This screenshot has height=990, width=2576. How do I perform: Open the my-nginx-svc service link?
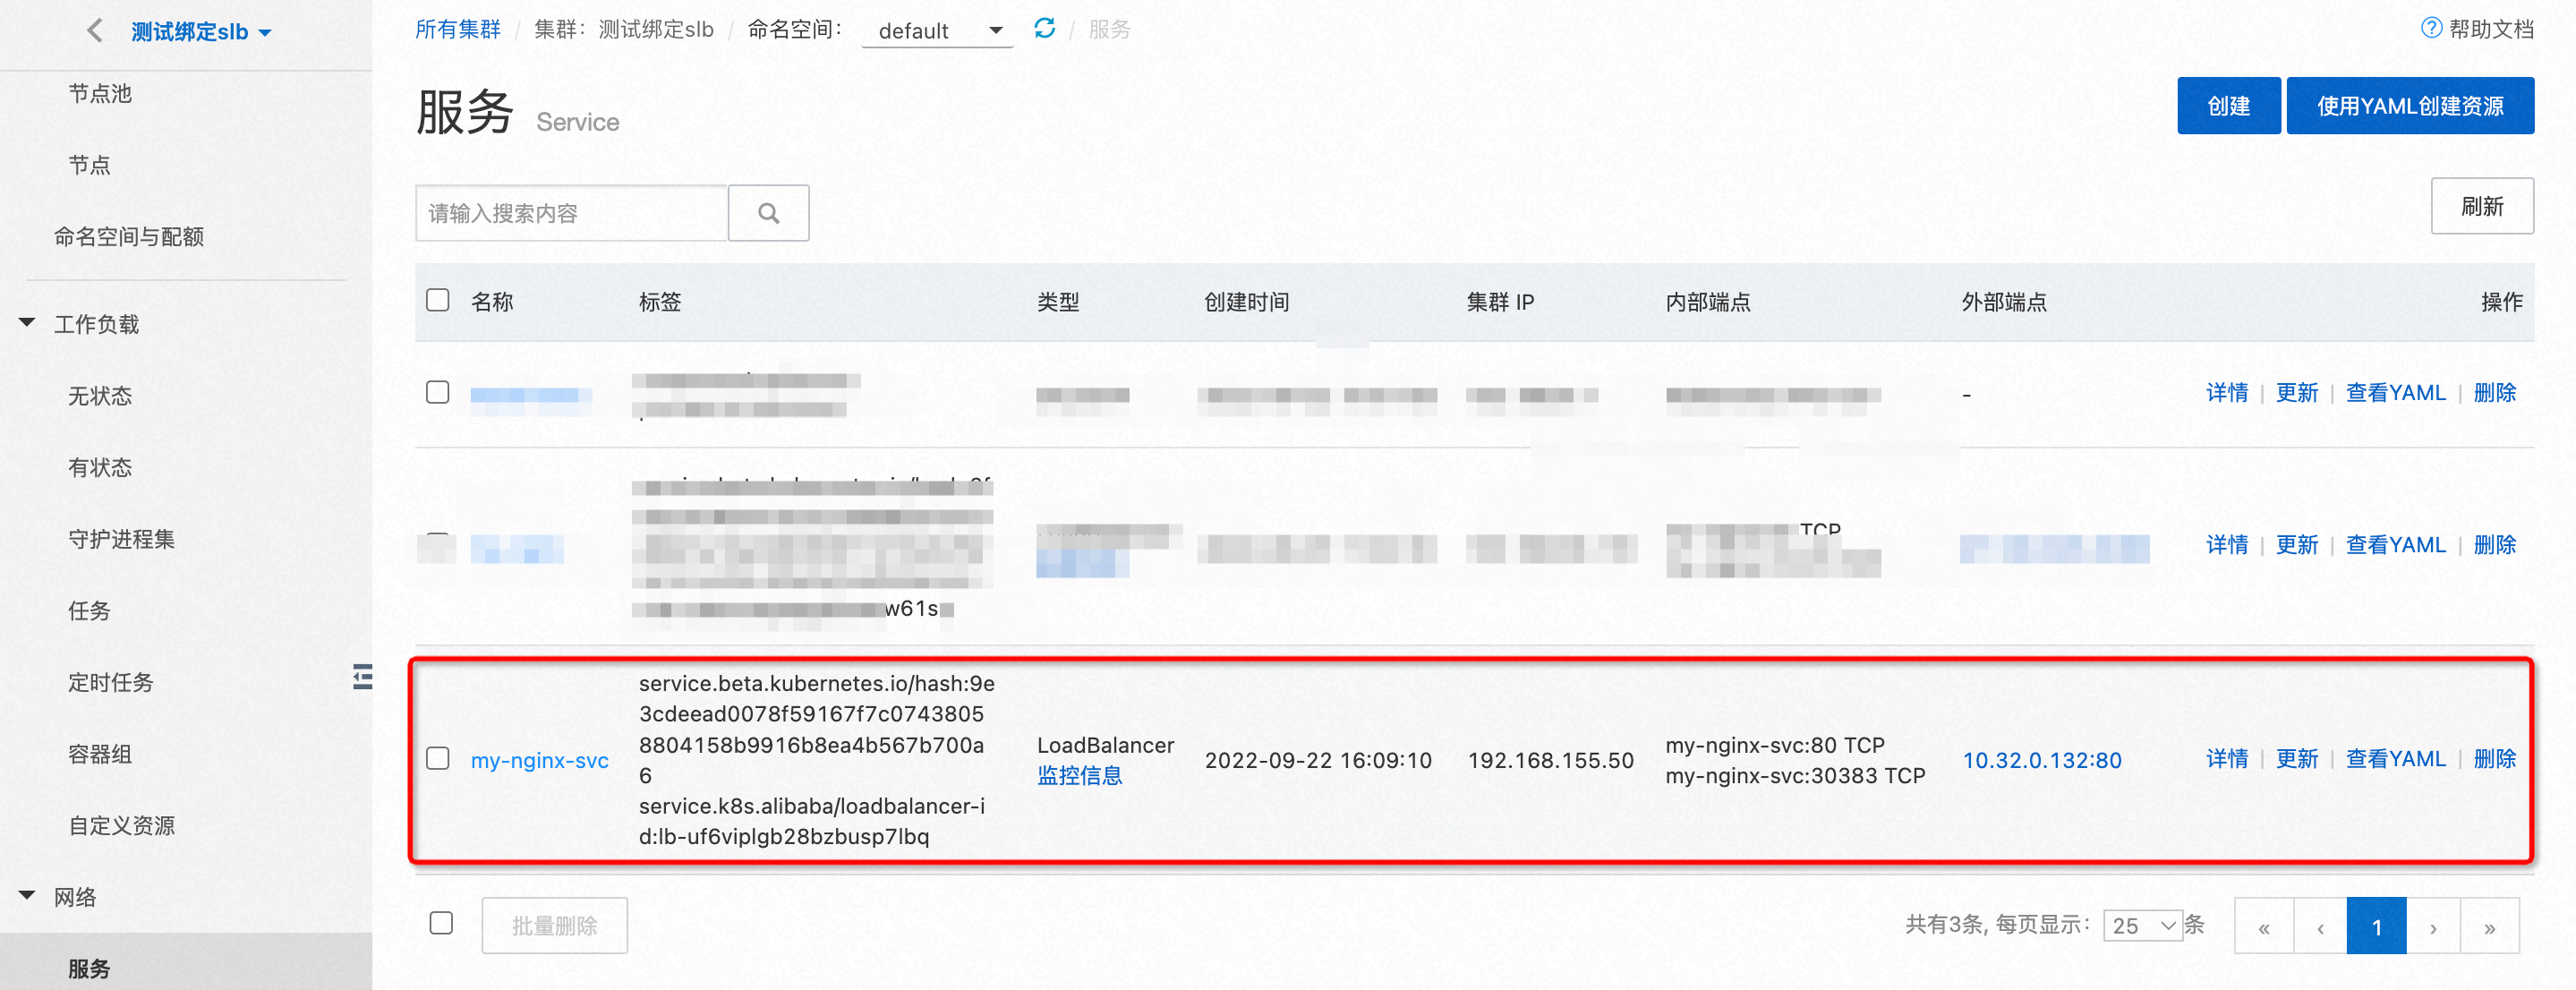(x=539, y=760)
